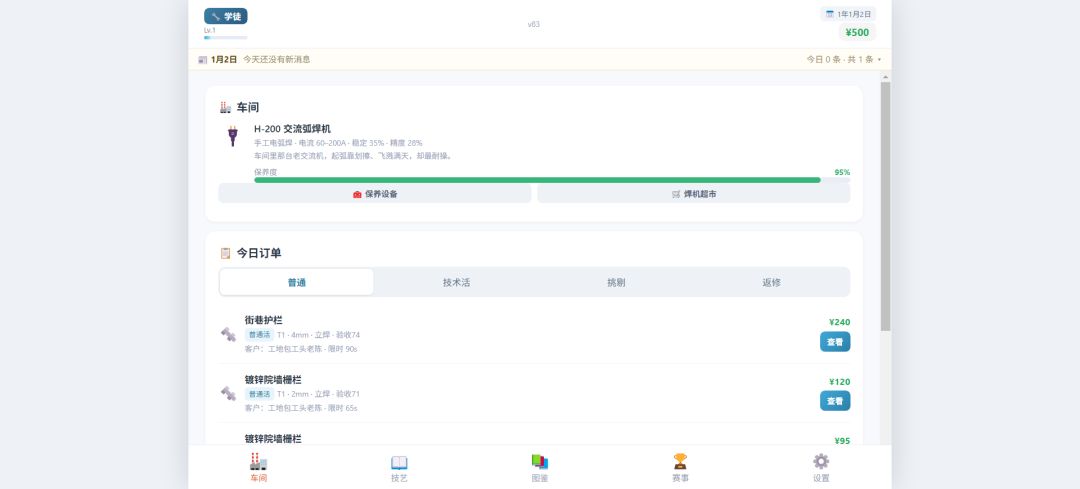1080x489 pixels.
Task: Click the clipboard icon beside 今日订单
Action: click(x=225, y=253)
